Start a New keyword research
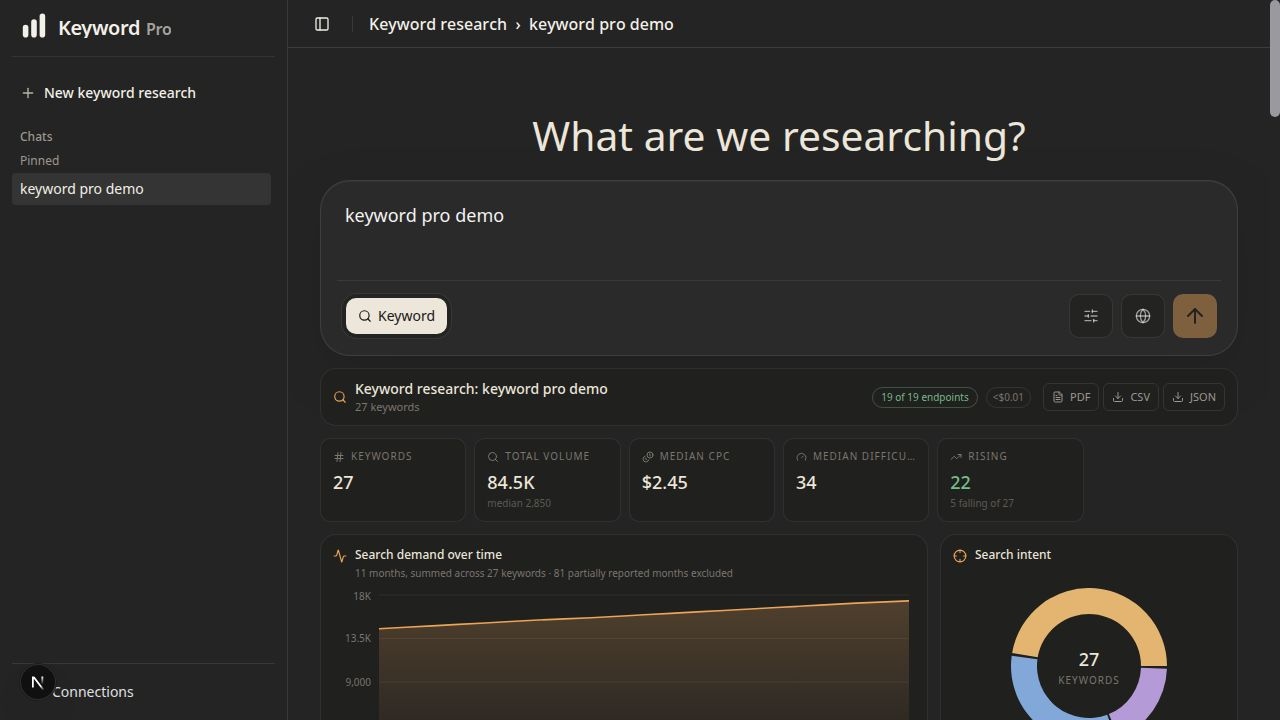Screen dimensions: 1280x720 coord(141,93)
